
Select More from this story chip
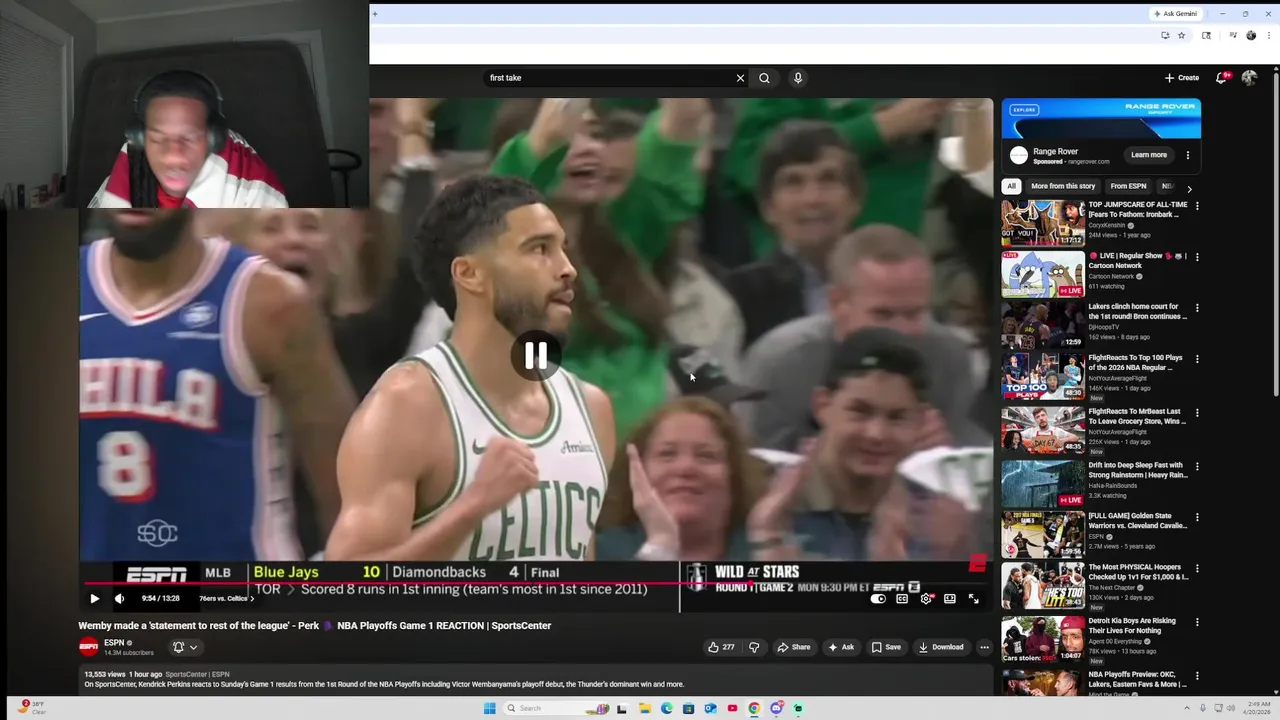tap(1063, 186)
